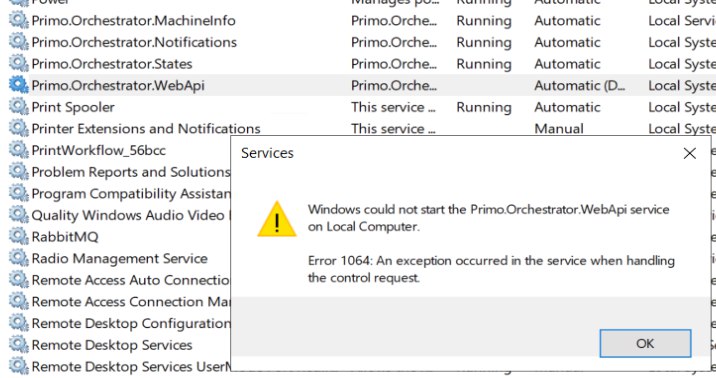Screen dimensions: 716x378
Task: Select the Print Spooler service row
Action: (363, 107)
